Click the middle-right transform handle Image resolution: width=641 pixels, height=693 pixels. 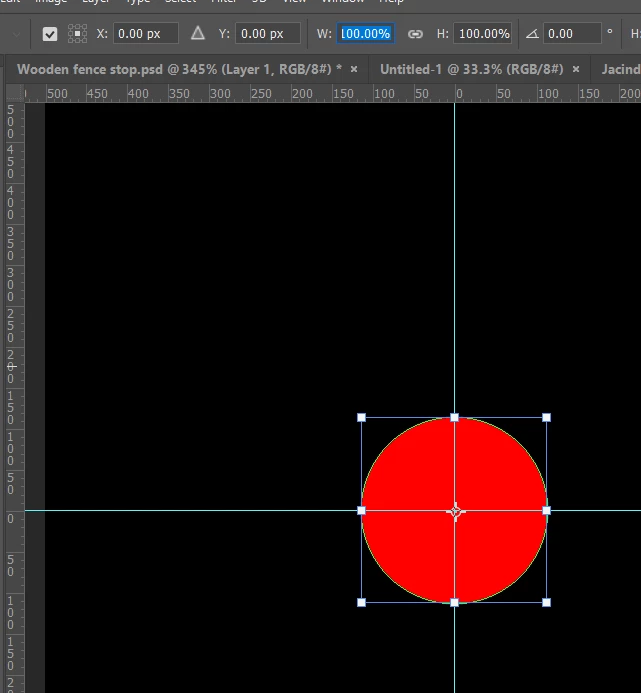pyautogui.click(x=546, y=510)
